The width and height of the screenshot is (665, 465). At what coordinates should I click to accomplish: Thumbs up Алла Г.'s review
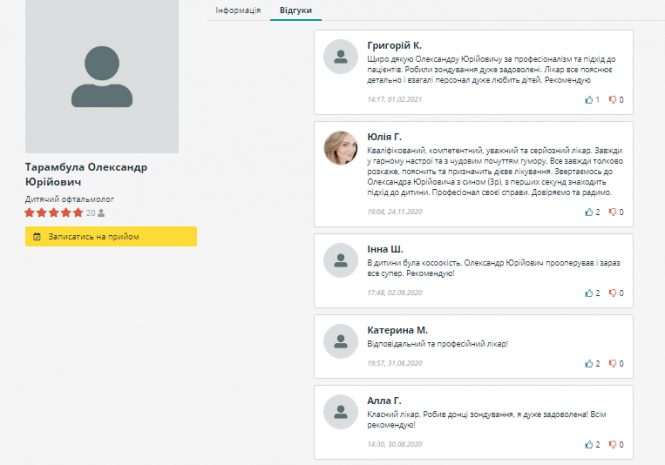(589, 444)
